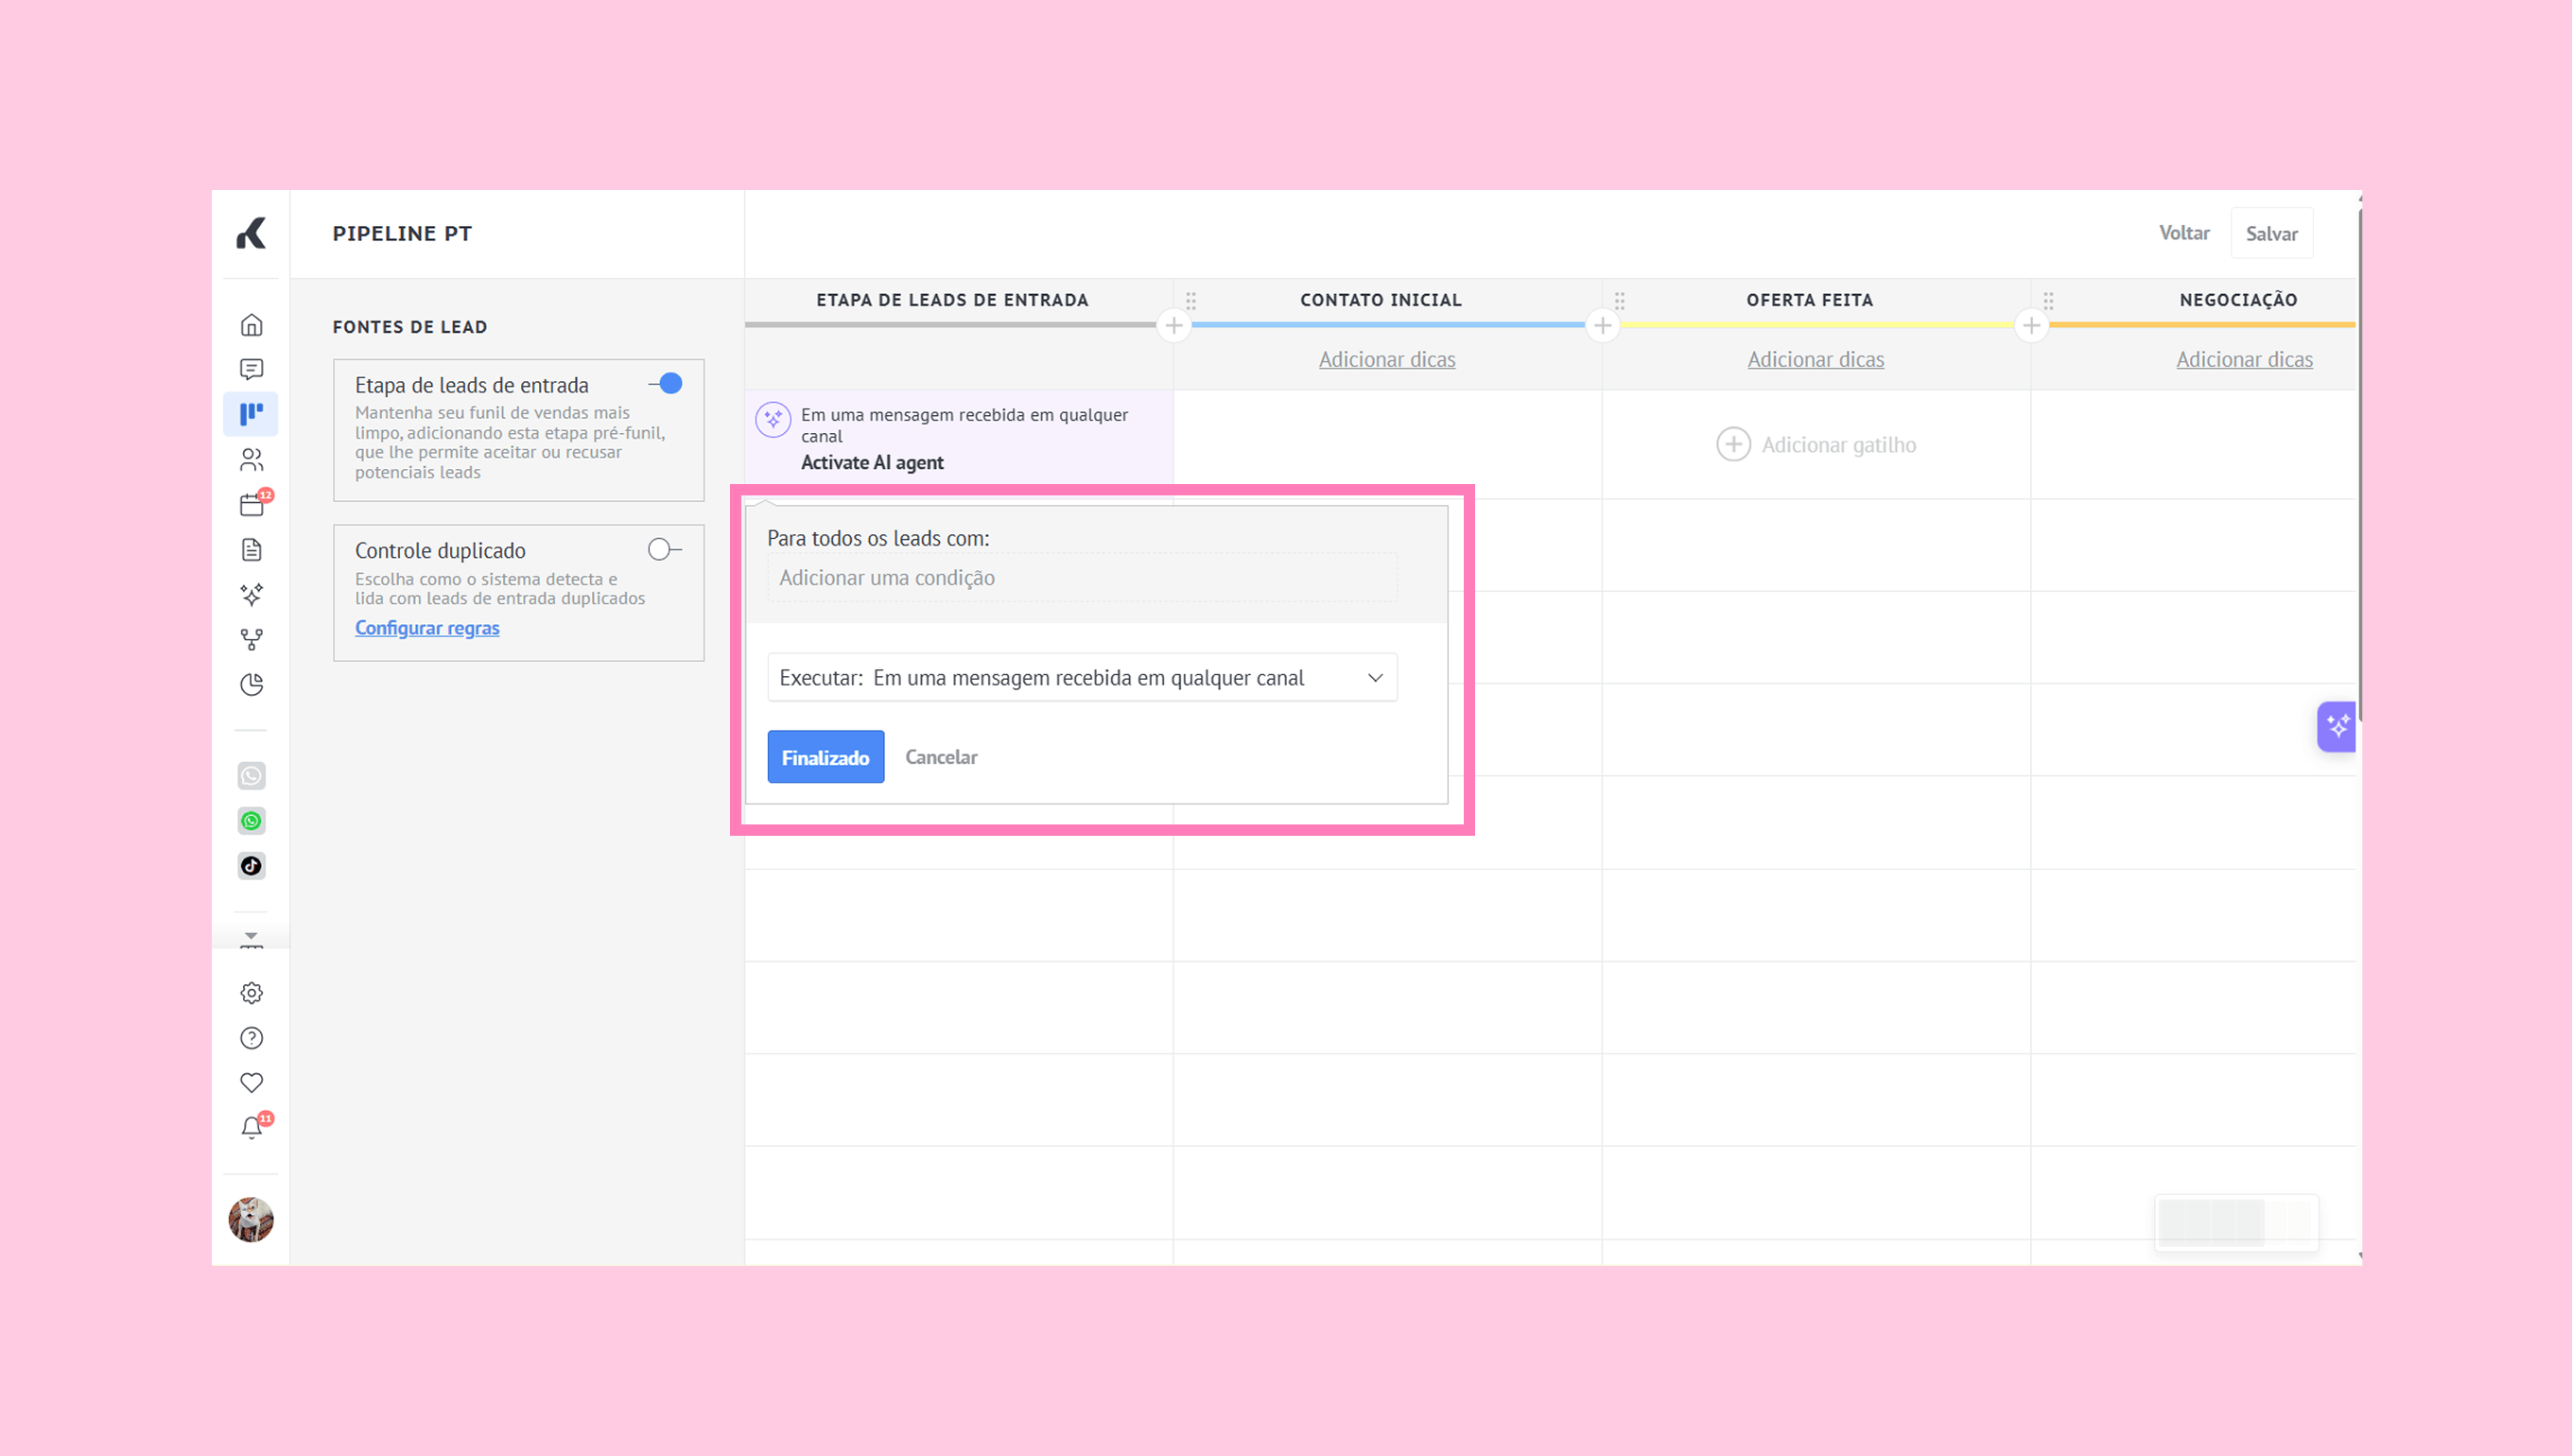Open Settings gear icon in sidebar
2572x1456 pixels.
(x=251, y=993)
